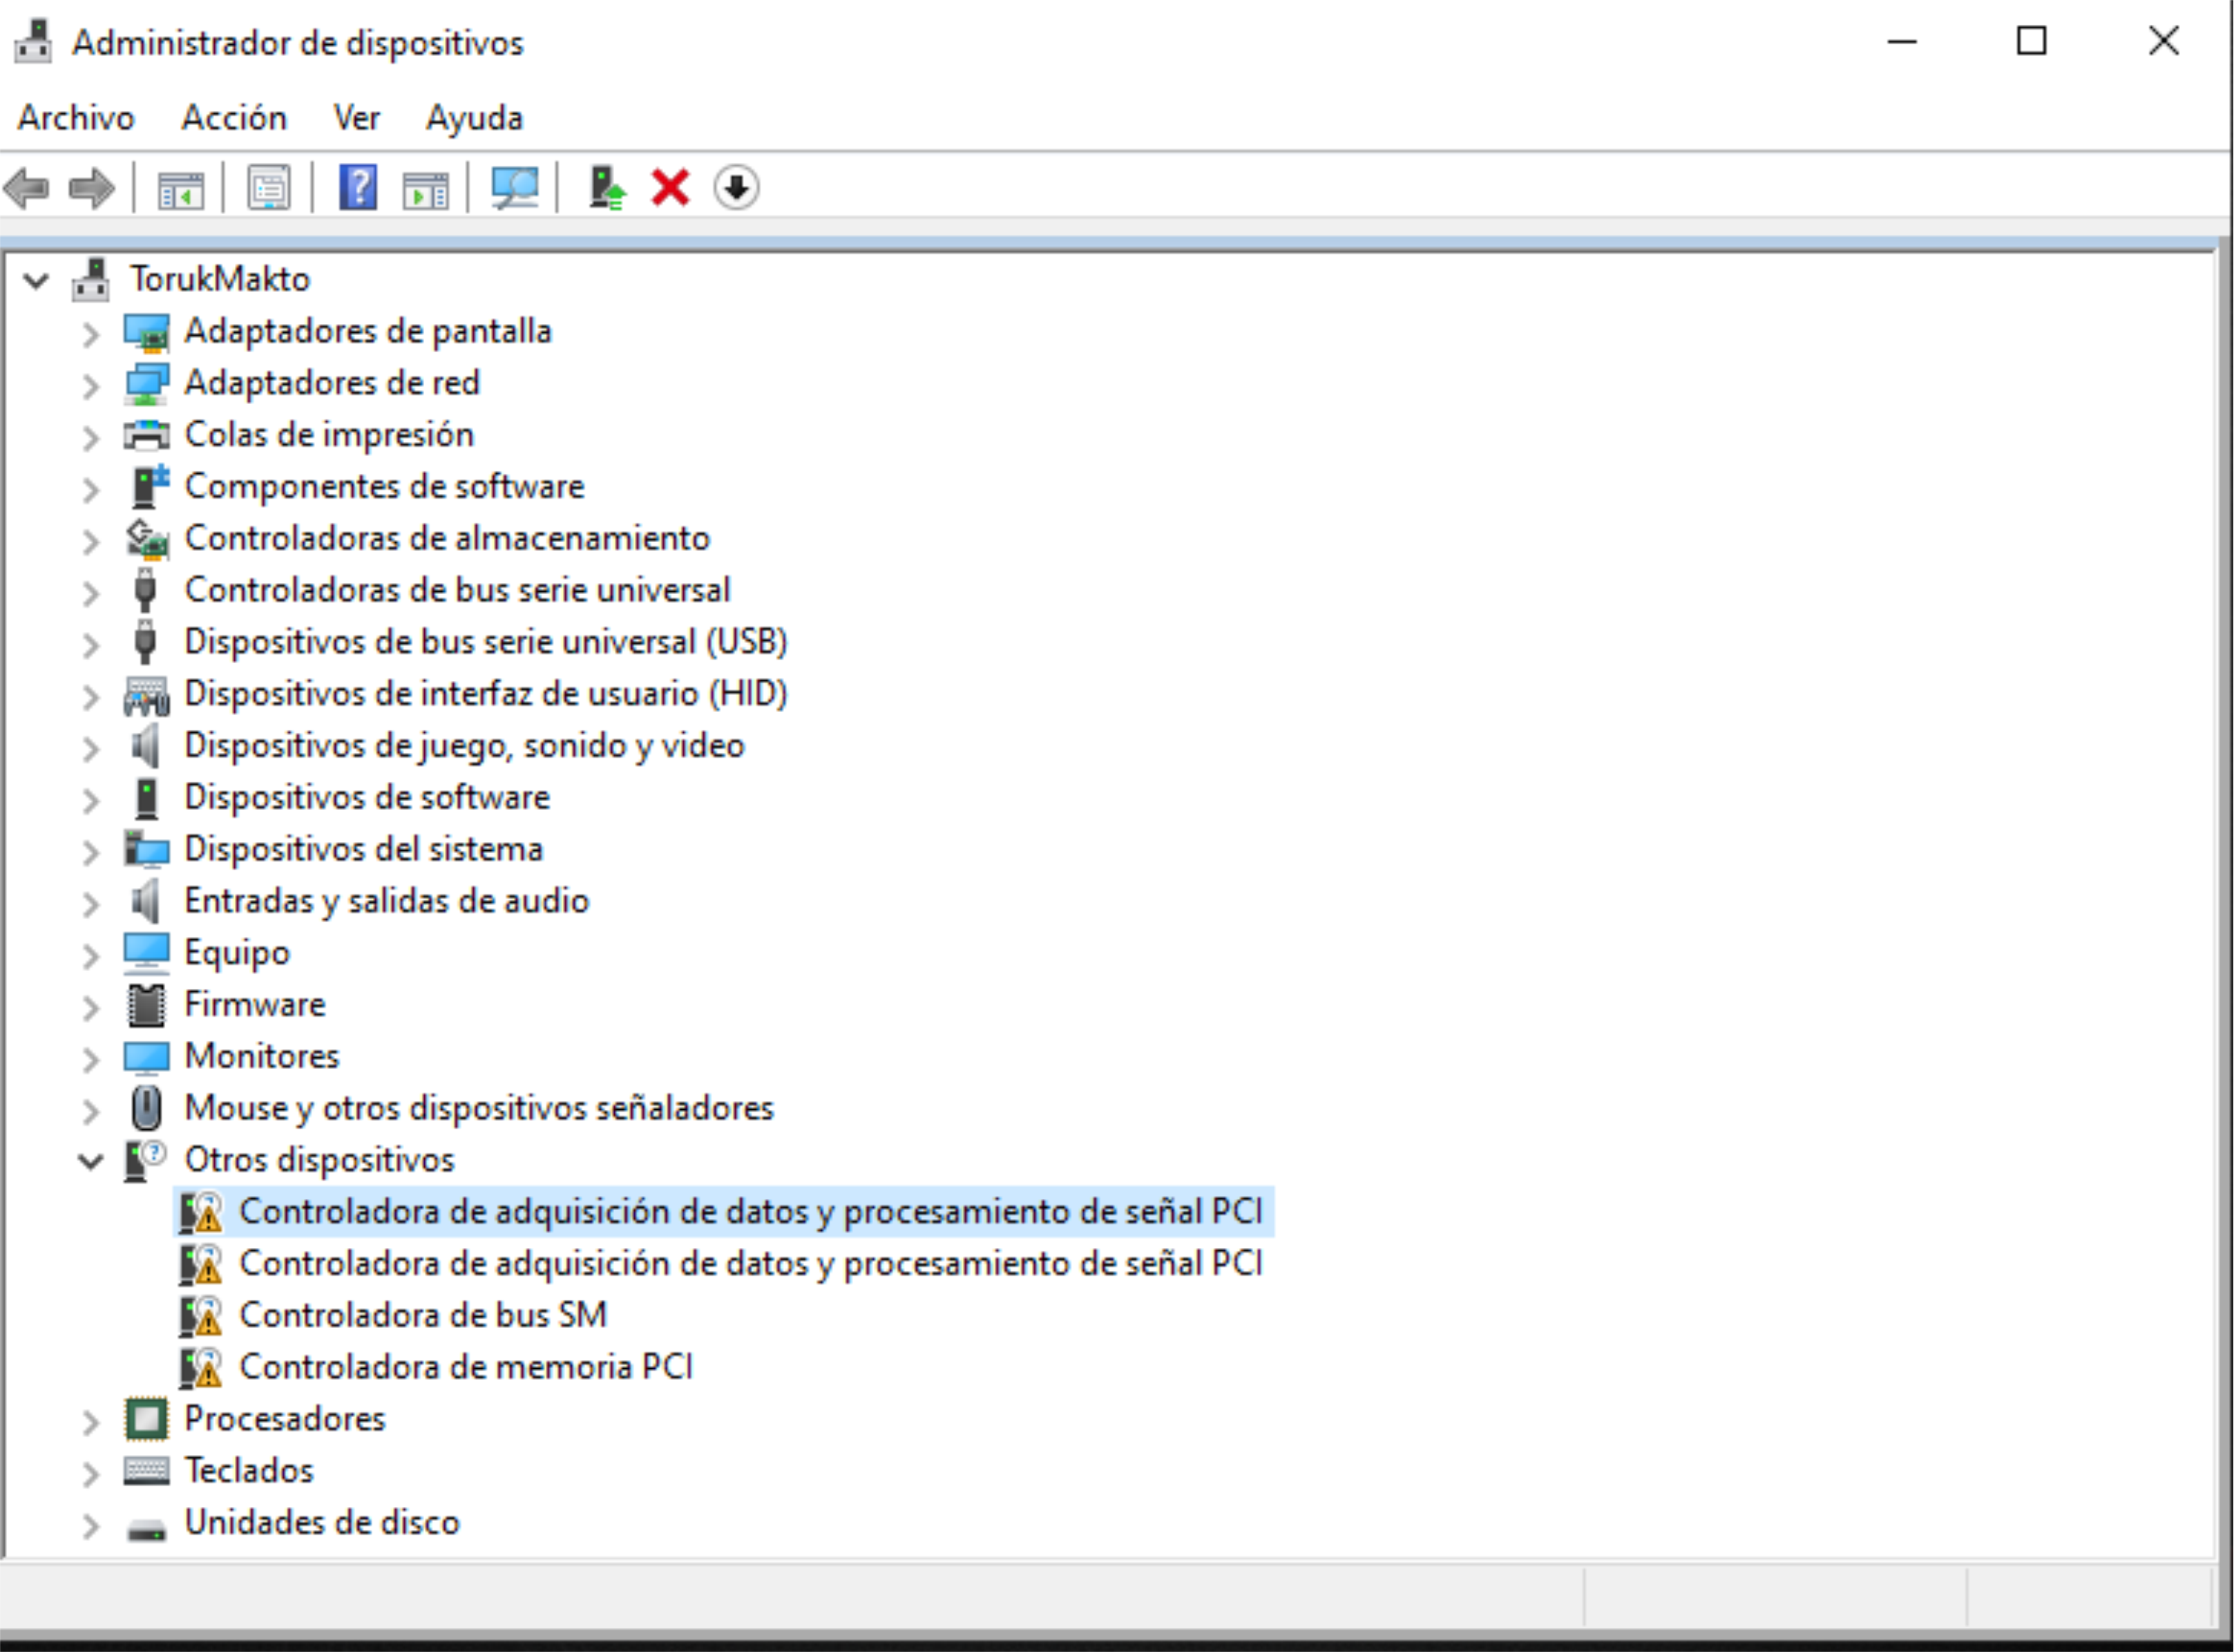2234x1652 pixels.
Task: Open the Acción menu
Action: pyautogui.click(x=233, y=118)
